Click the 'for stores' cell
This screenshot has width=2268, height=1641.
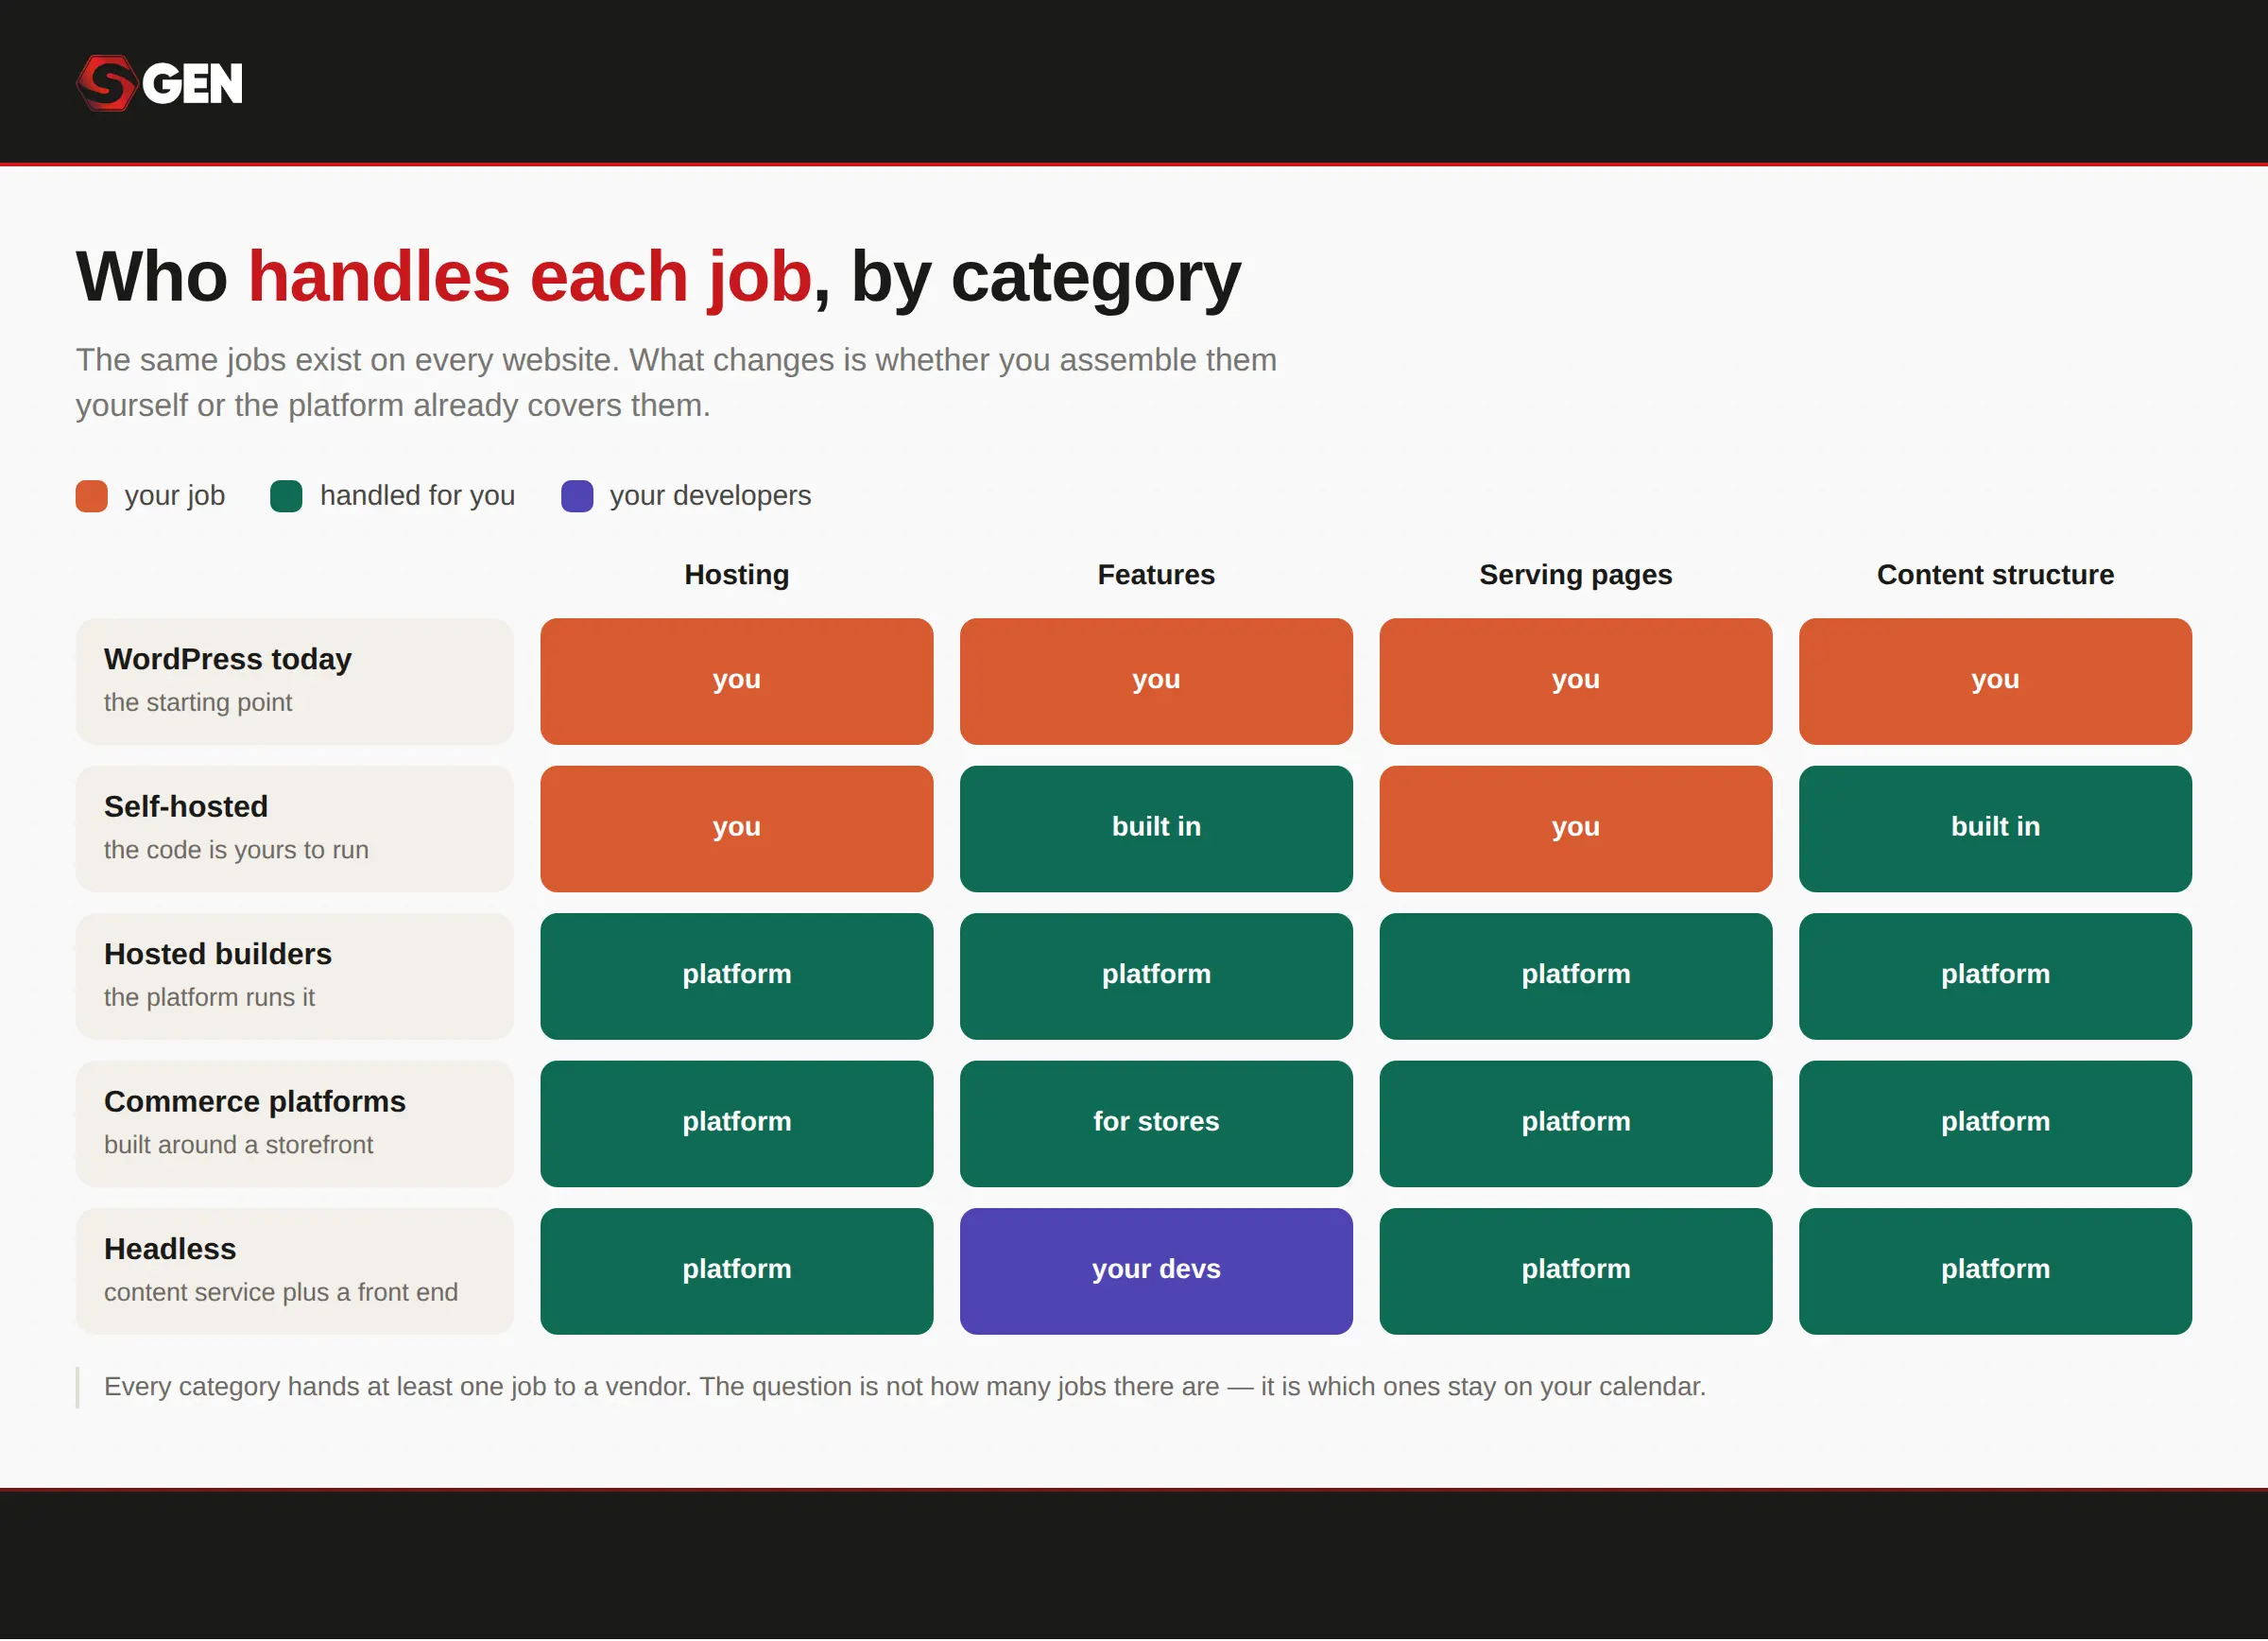point(1156,1124)
